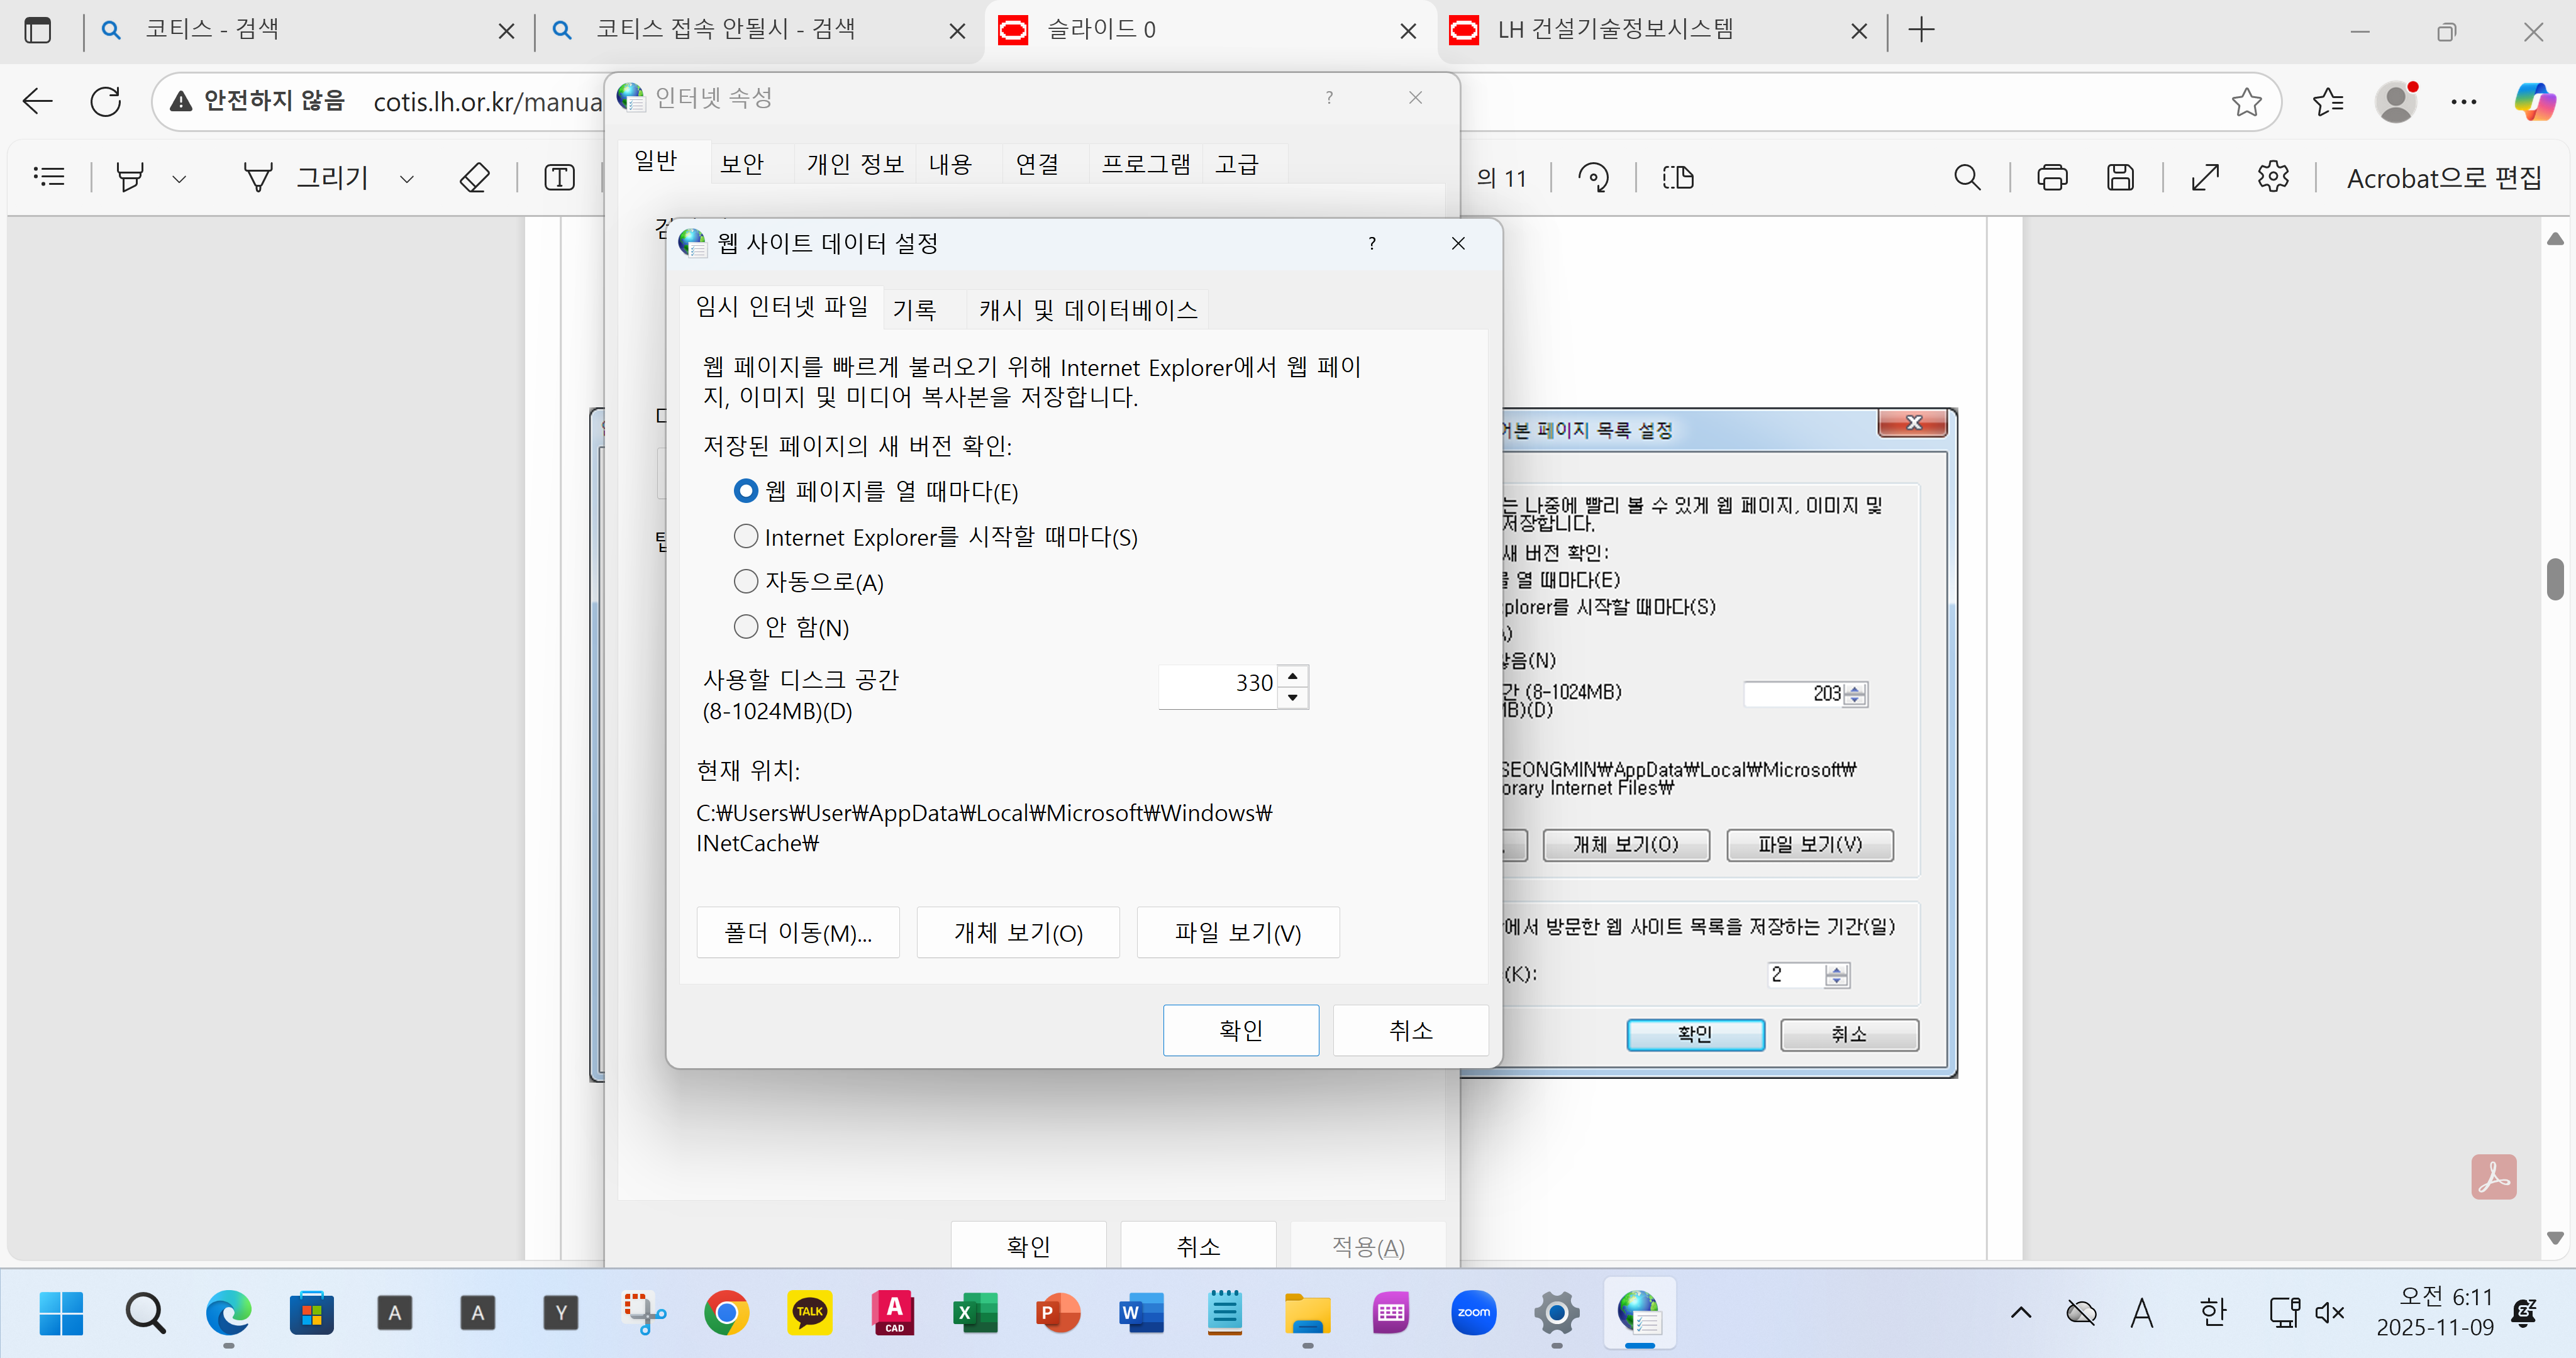Select 'Internet Explorer를 시작할 때마다' radio option
Screen dimensions: 2576x1358
746,537
